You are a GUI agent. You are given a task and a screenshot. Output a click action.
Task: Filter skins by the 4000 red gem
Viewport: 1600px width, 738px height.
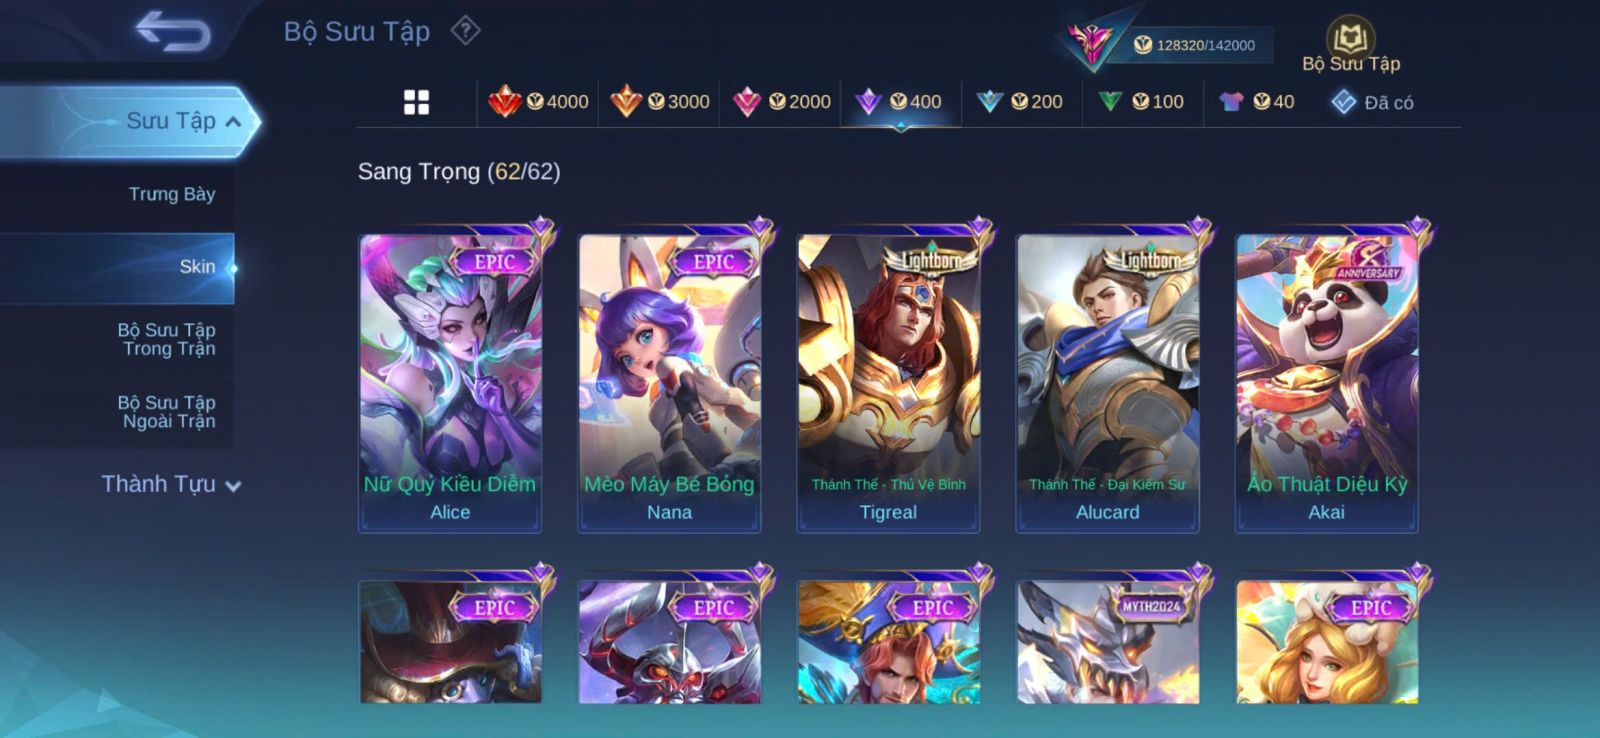click(x=538, y=101)
